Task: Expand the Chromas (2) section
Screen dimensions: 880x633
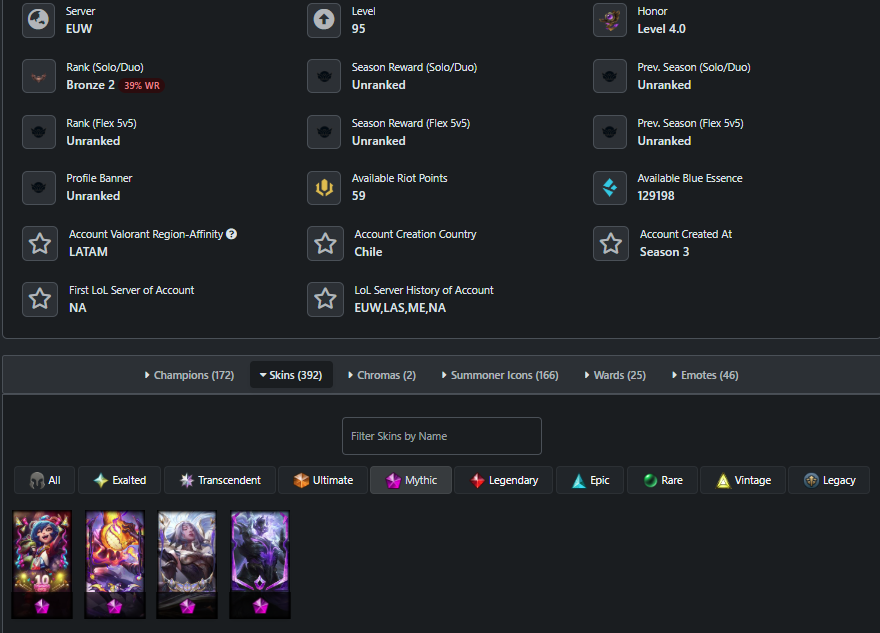Action: (x=382, y=375)
